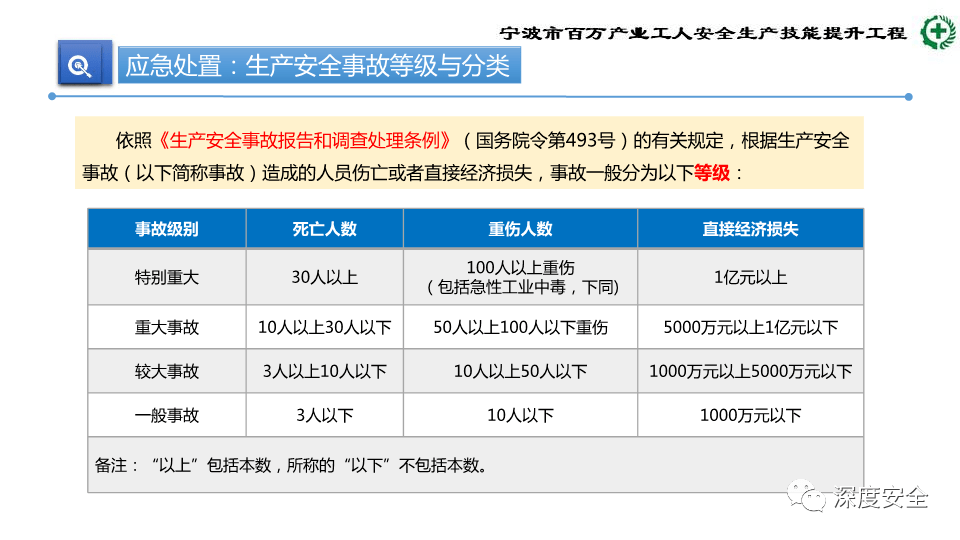Viewport: 960px width, 540px height.
Task: Select the slide title 应急处置：生产安全事故等级与分类
Action: (318, 66)
